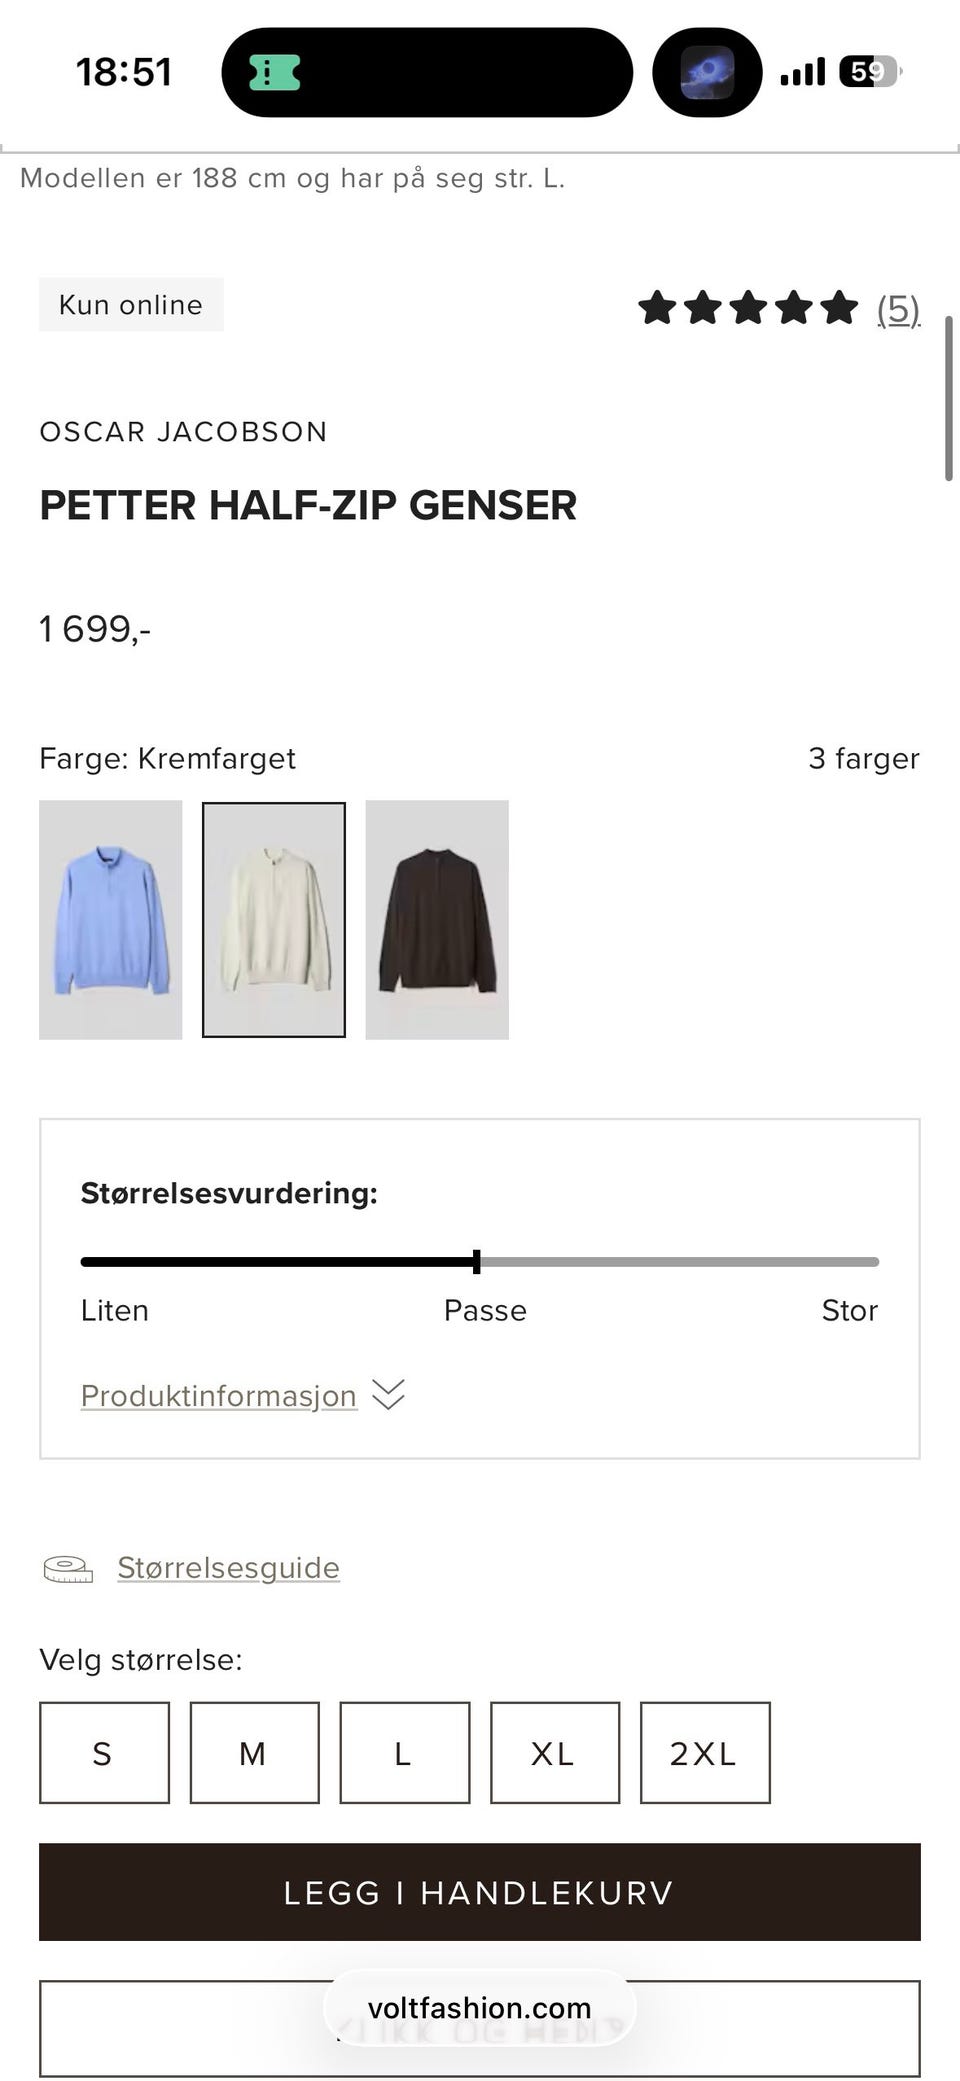
Task: Add item with Legg i handlekurv button
Action: [480, 1892]
